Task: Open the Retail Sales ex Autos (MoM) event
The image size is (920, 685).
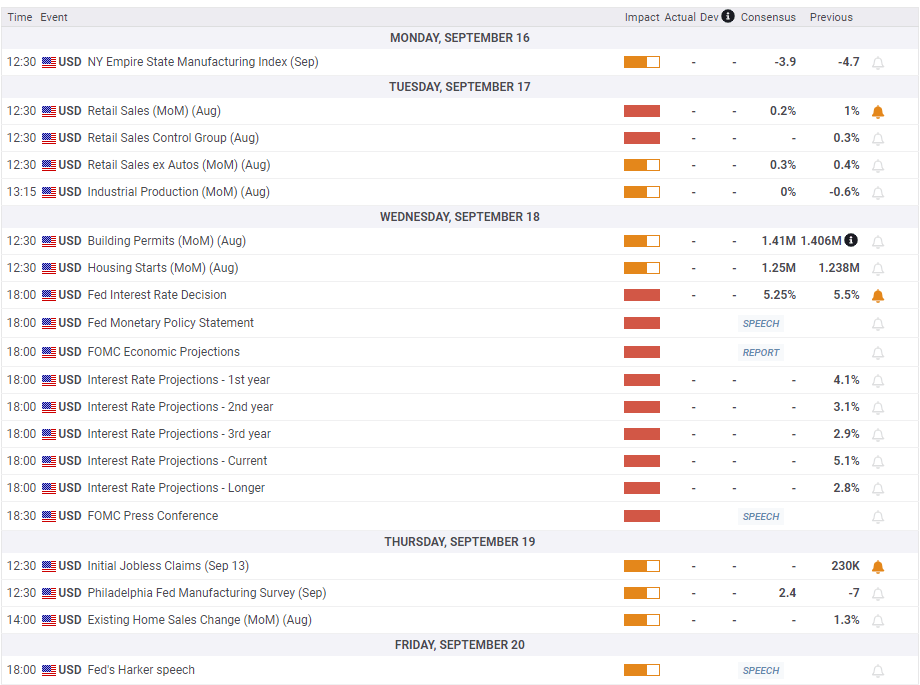Action: point(179,165)
